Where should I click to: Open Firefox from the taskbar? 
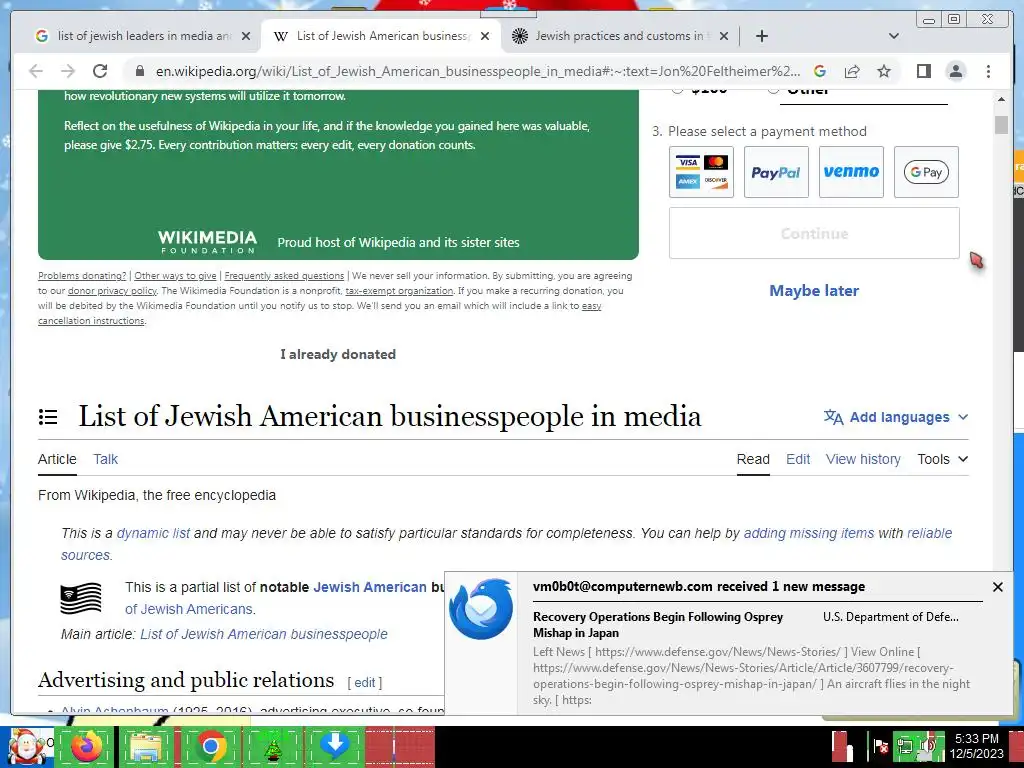click(87, 747)
